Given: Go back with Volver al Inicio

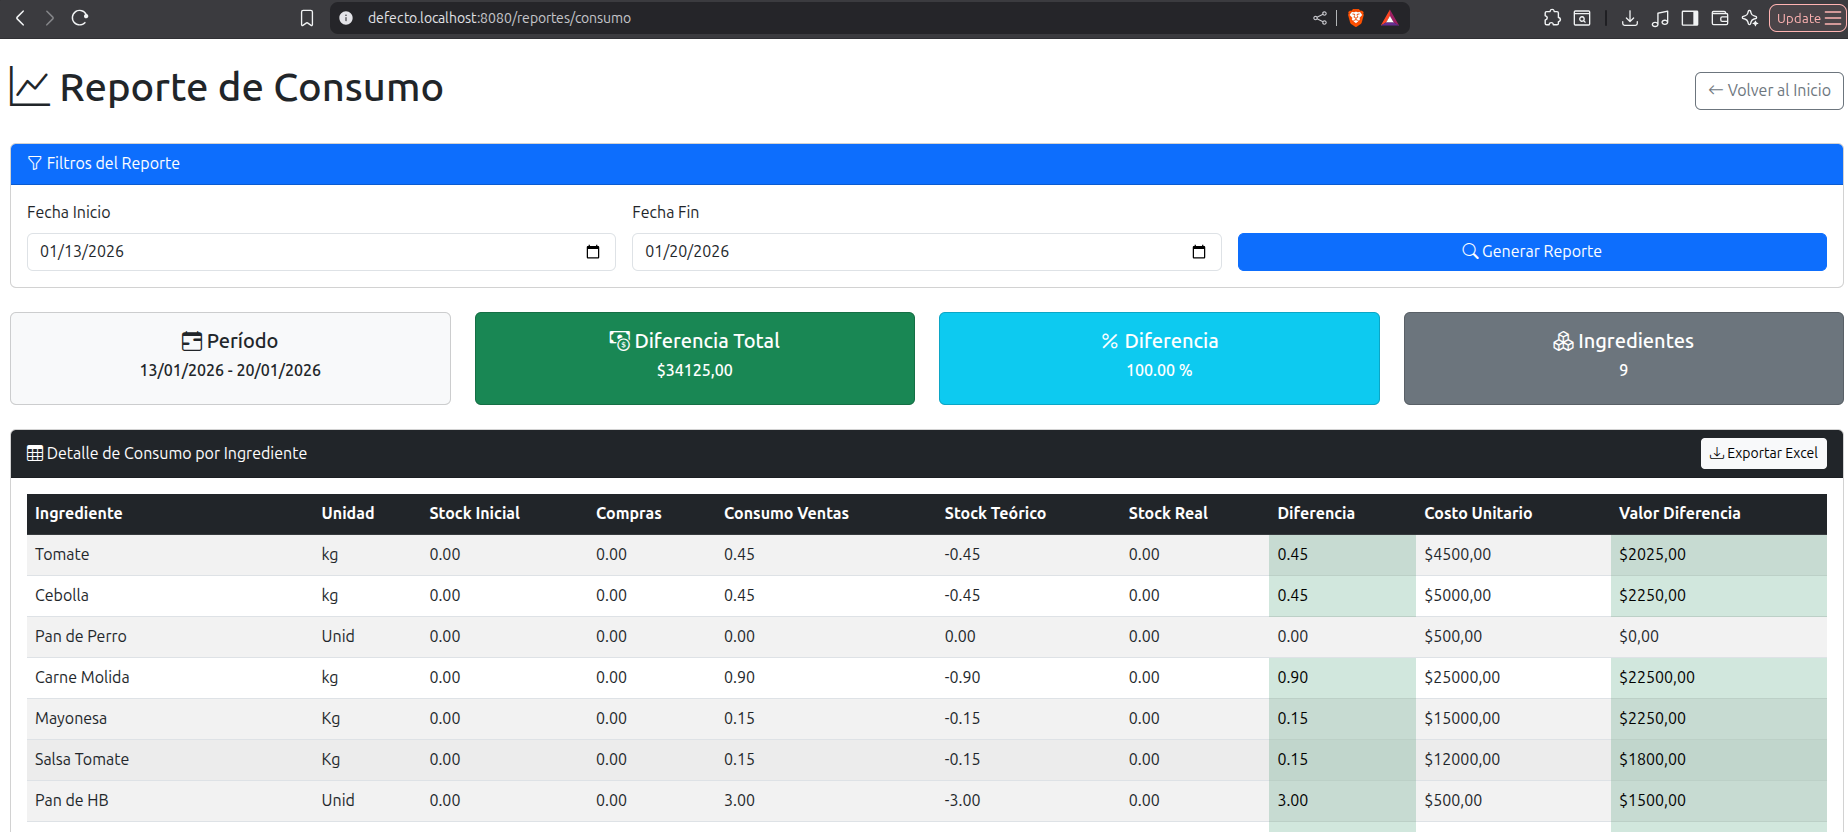Looking at the screenshot, I should click(1768, 90).
